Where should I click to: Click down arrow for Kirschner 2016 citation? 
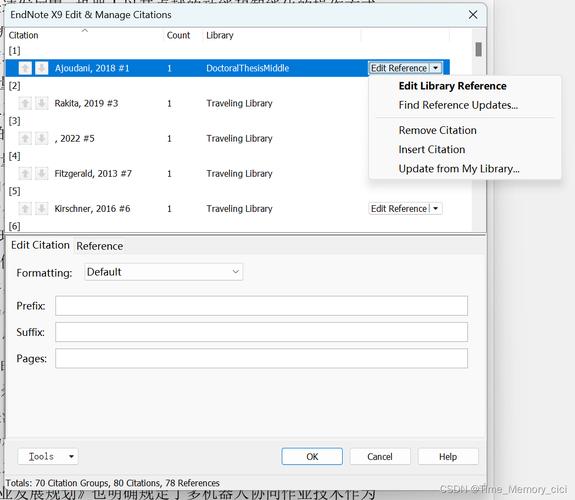(41, 209)
